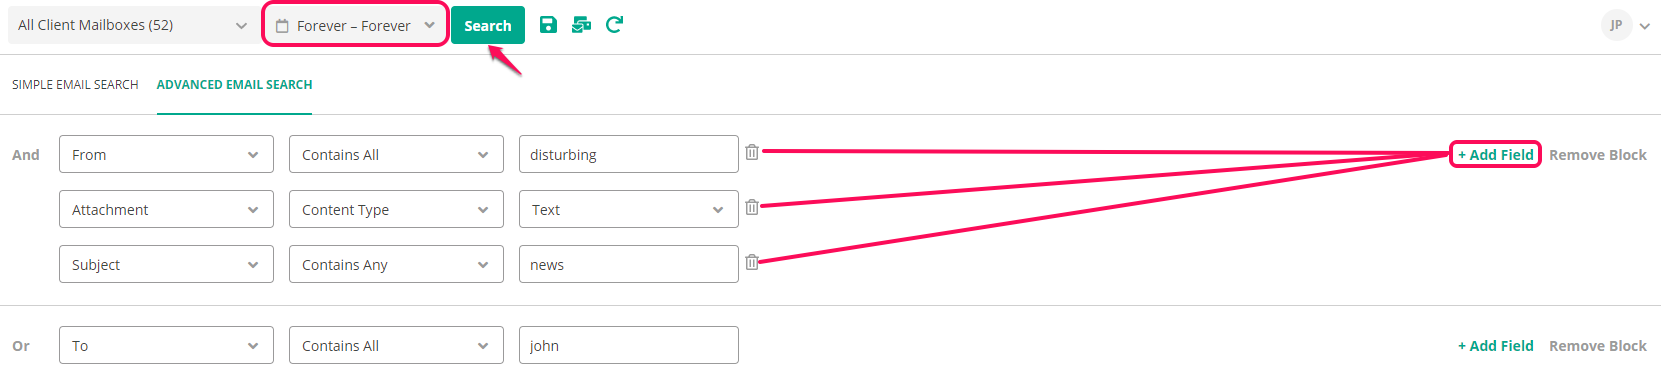
Task: Open the JP user avatar menu
Action: click(1616, 25)
